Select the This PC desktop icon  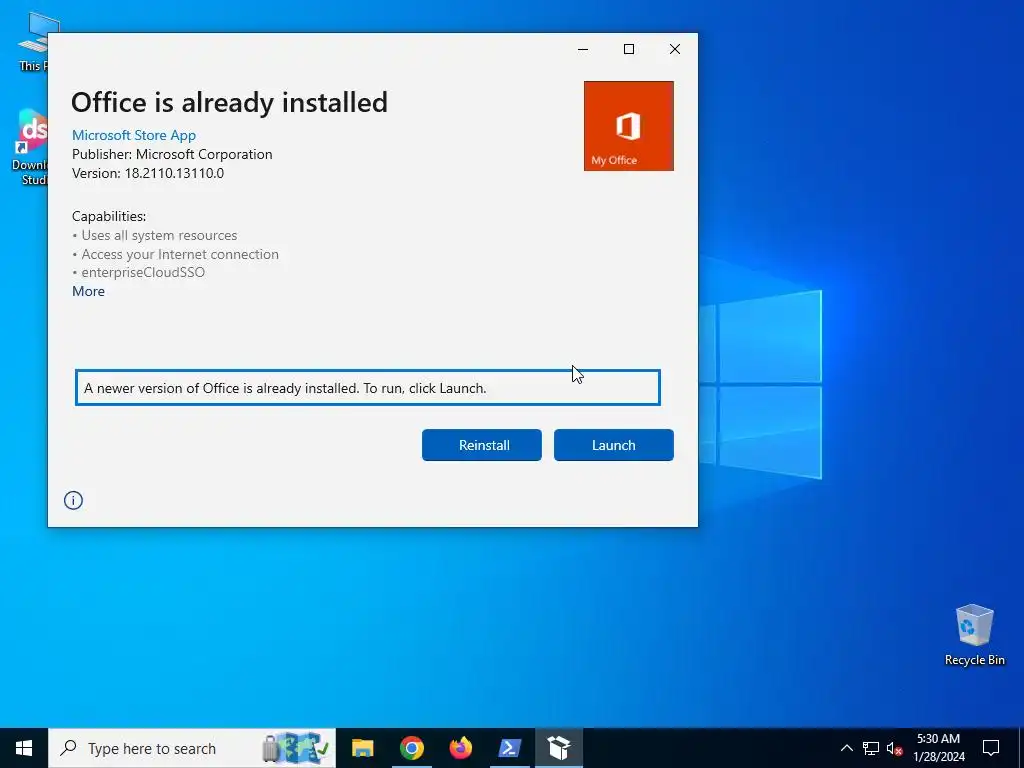click(x=33, y=42)
